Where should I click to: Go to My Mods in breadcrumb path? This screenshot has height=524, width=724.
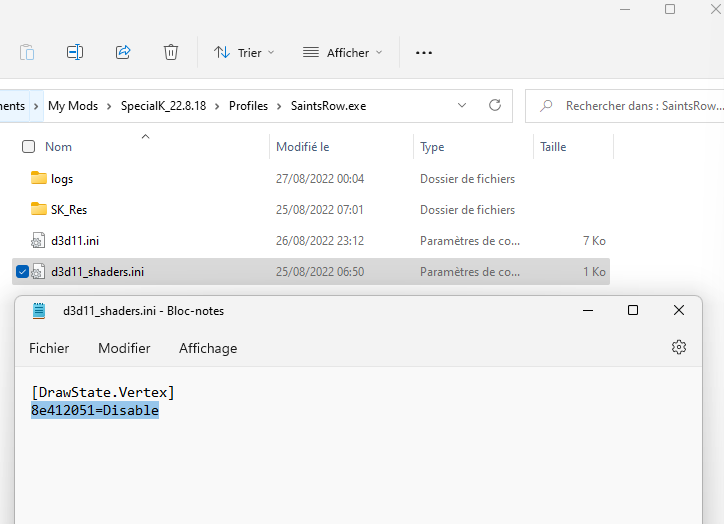(73, 106)
